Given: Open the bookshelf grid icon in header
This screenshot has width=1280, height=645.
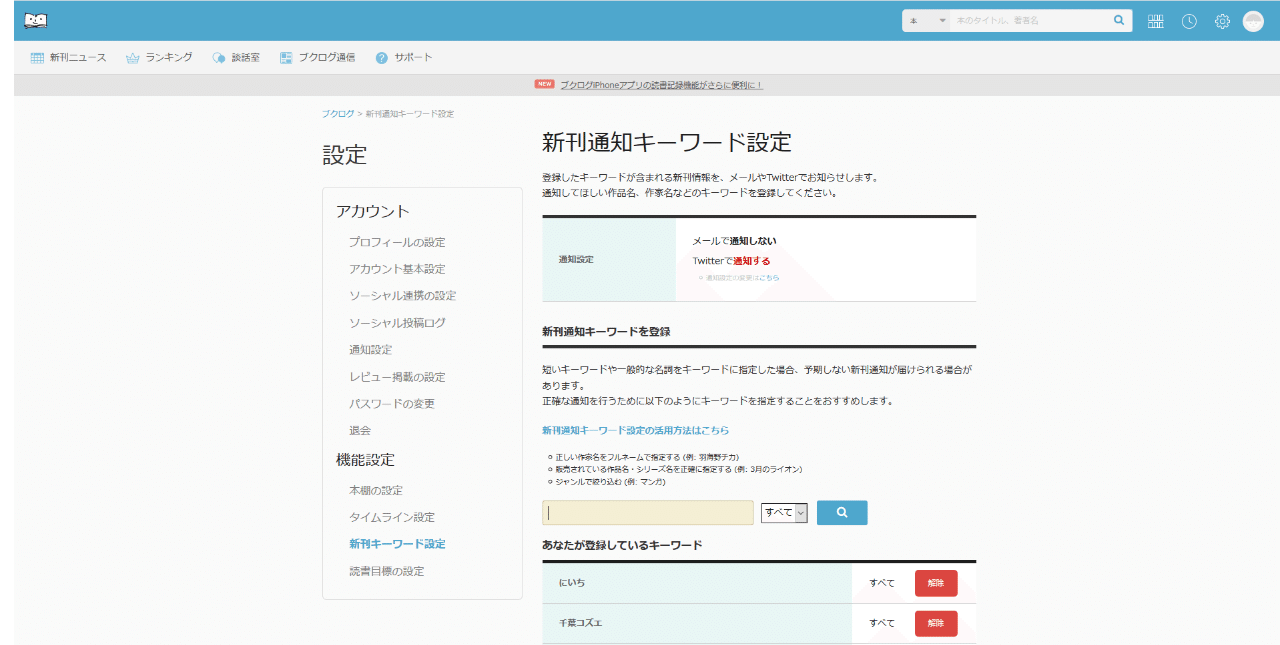Looking at the screenshot, I should (x=1155, y=20).
